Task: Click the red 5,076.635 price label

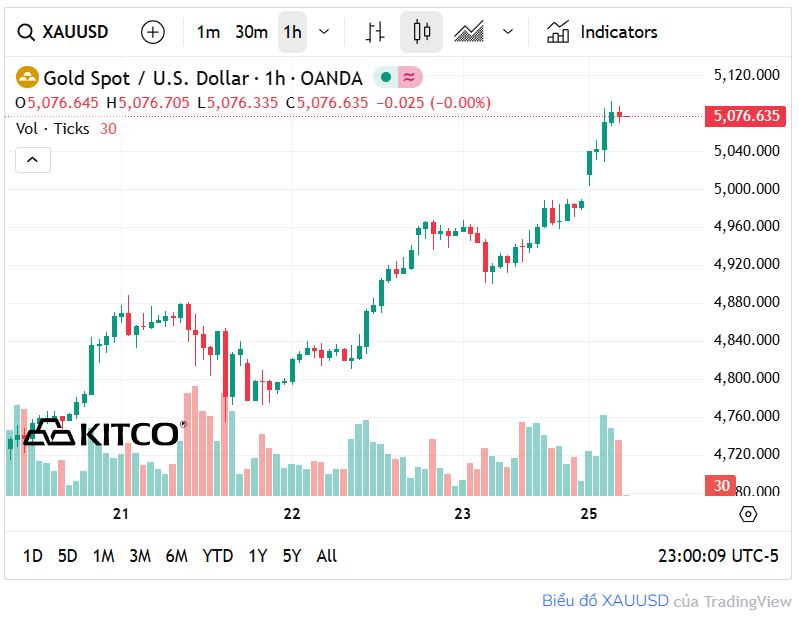Action: tap(745, 116)
